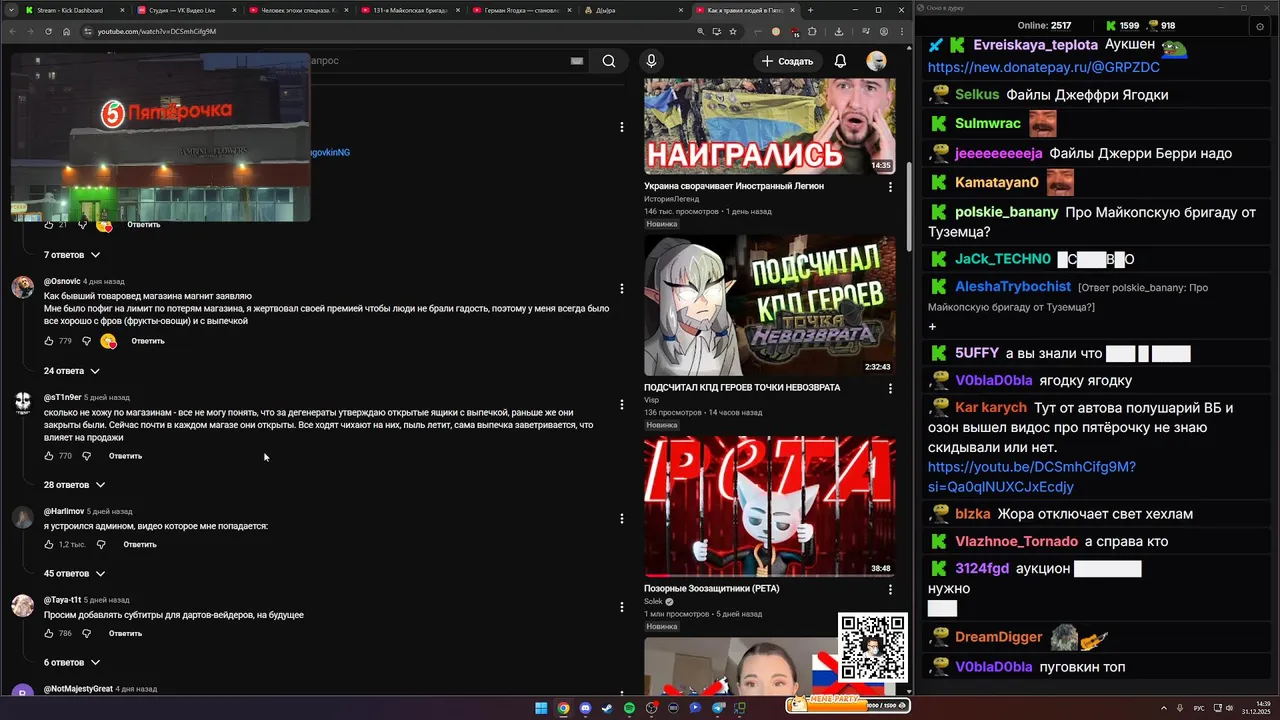Open options menu for @sT1n9er comment
This screenshot has height=720, width=1280.
click(622, 404)
